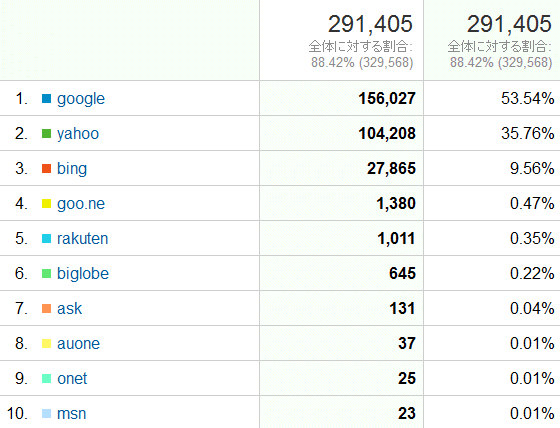Screen dimensions: 560x428
Task: Click the red-orange swatch beside bing
Action: (x=46, y=169)
